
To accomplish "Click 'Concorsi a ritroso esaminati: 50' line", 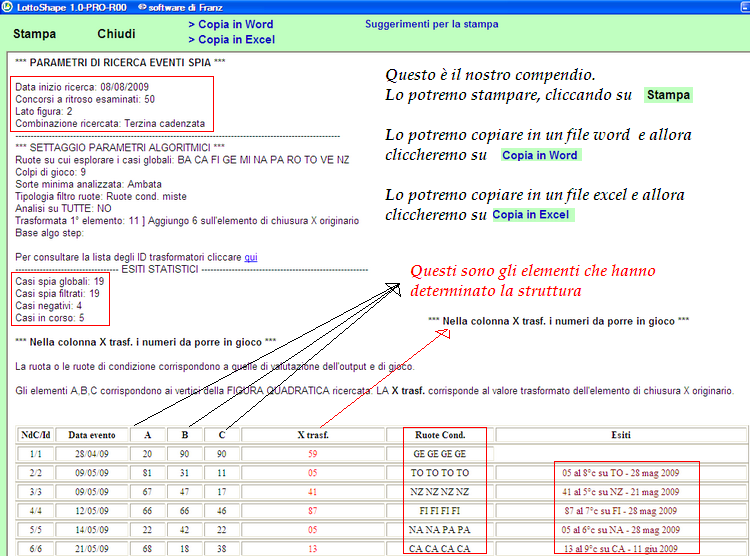I will pos(85,99).
